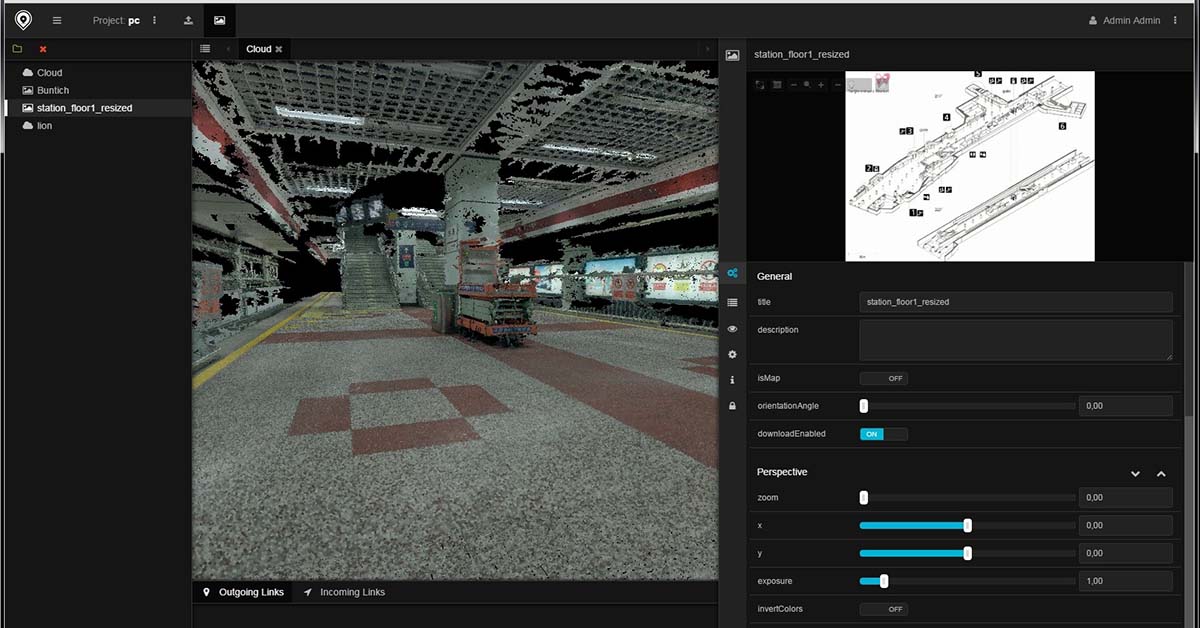1200x628 pixels.
Task: Turn off the downloadEnabled switch
Action: pos(884,434)
